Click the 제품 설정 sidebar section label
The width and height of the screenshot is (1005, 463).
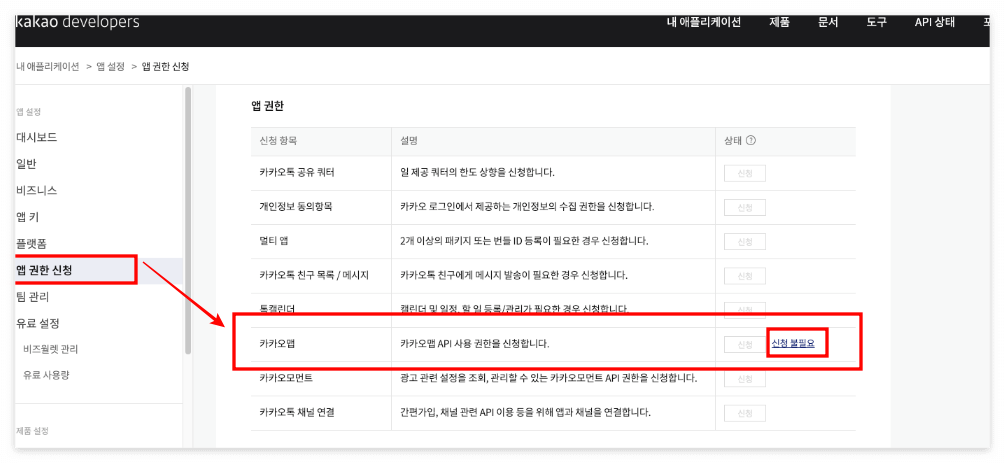(x=32, y=430)
